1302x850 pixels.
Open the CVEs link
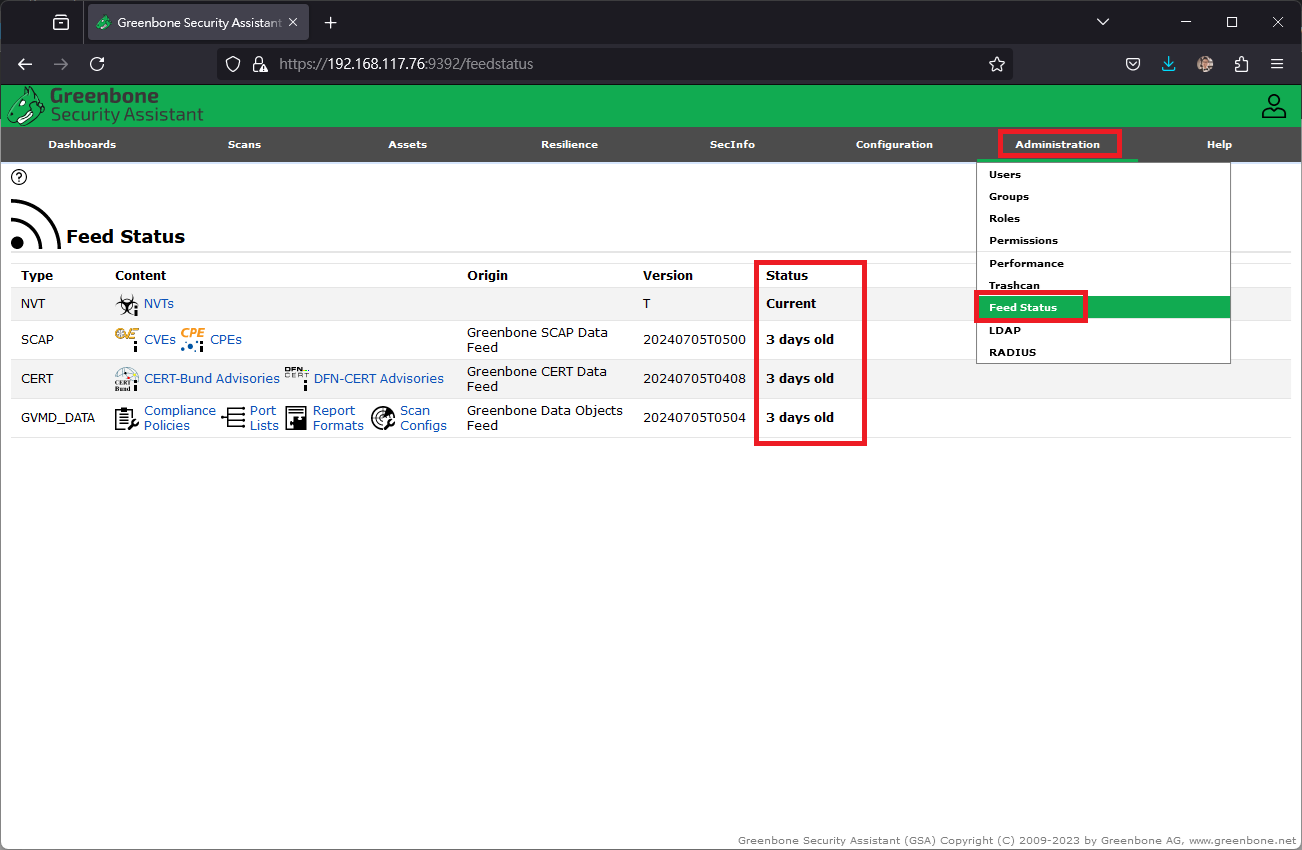tap(160, 340)
